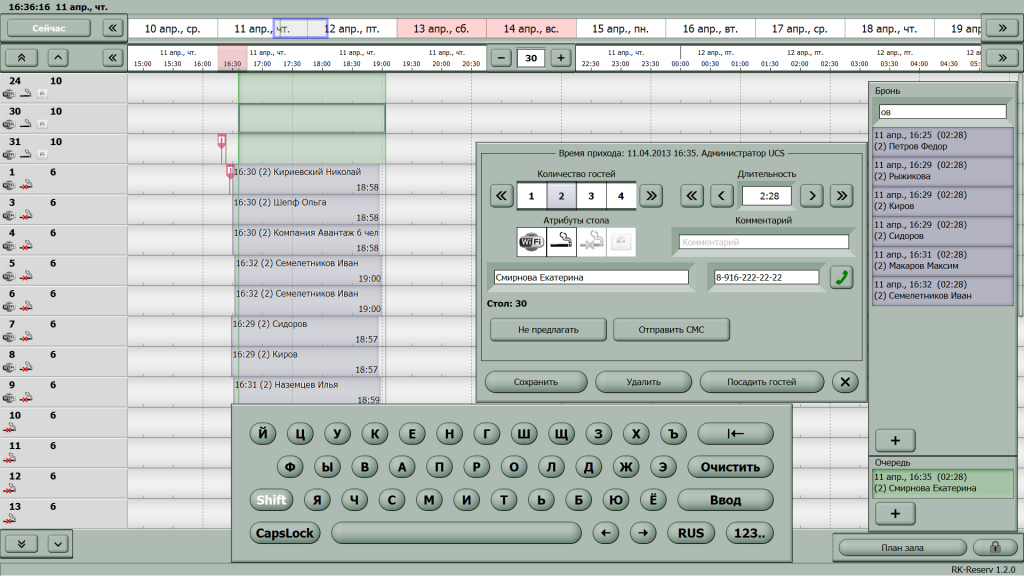Click the guest name field Смирнова Екатерина

[x=590, y=278]
